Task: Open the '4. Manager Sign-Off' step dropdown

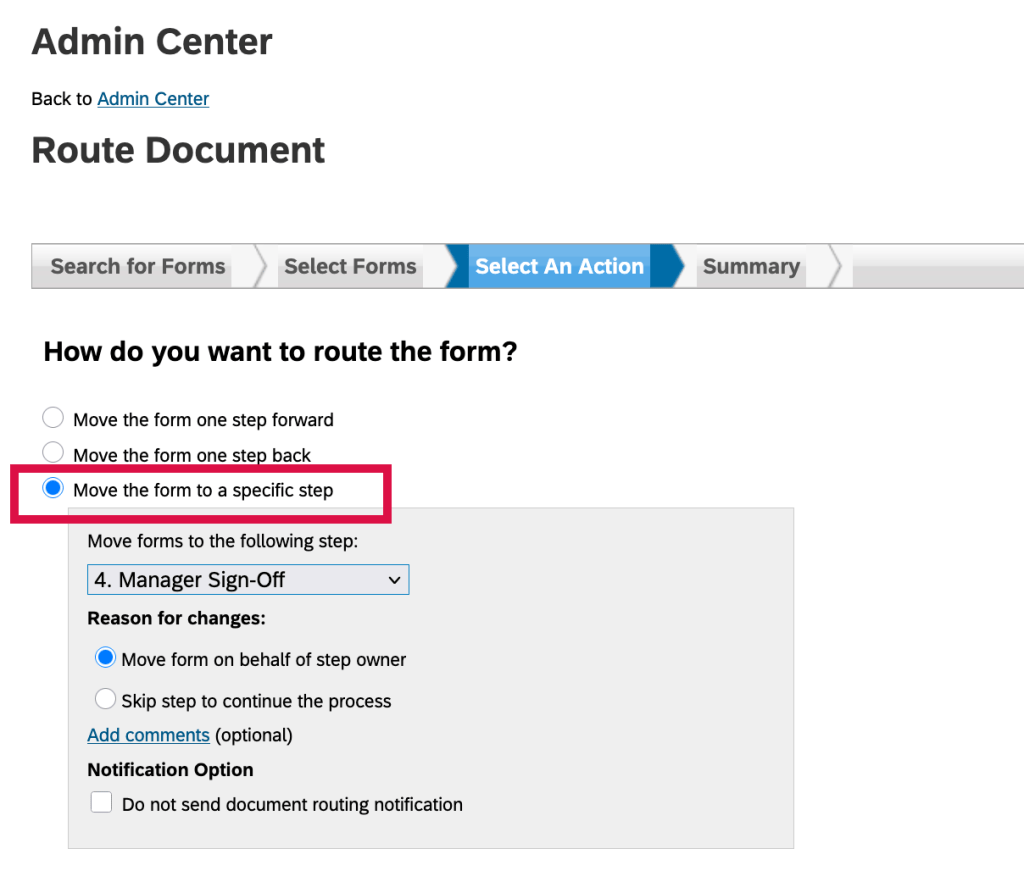Action: [x=247, y=580]
